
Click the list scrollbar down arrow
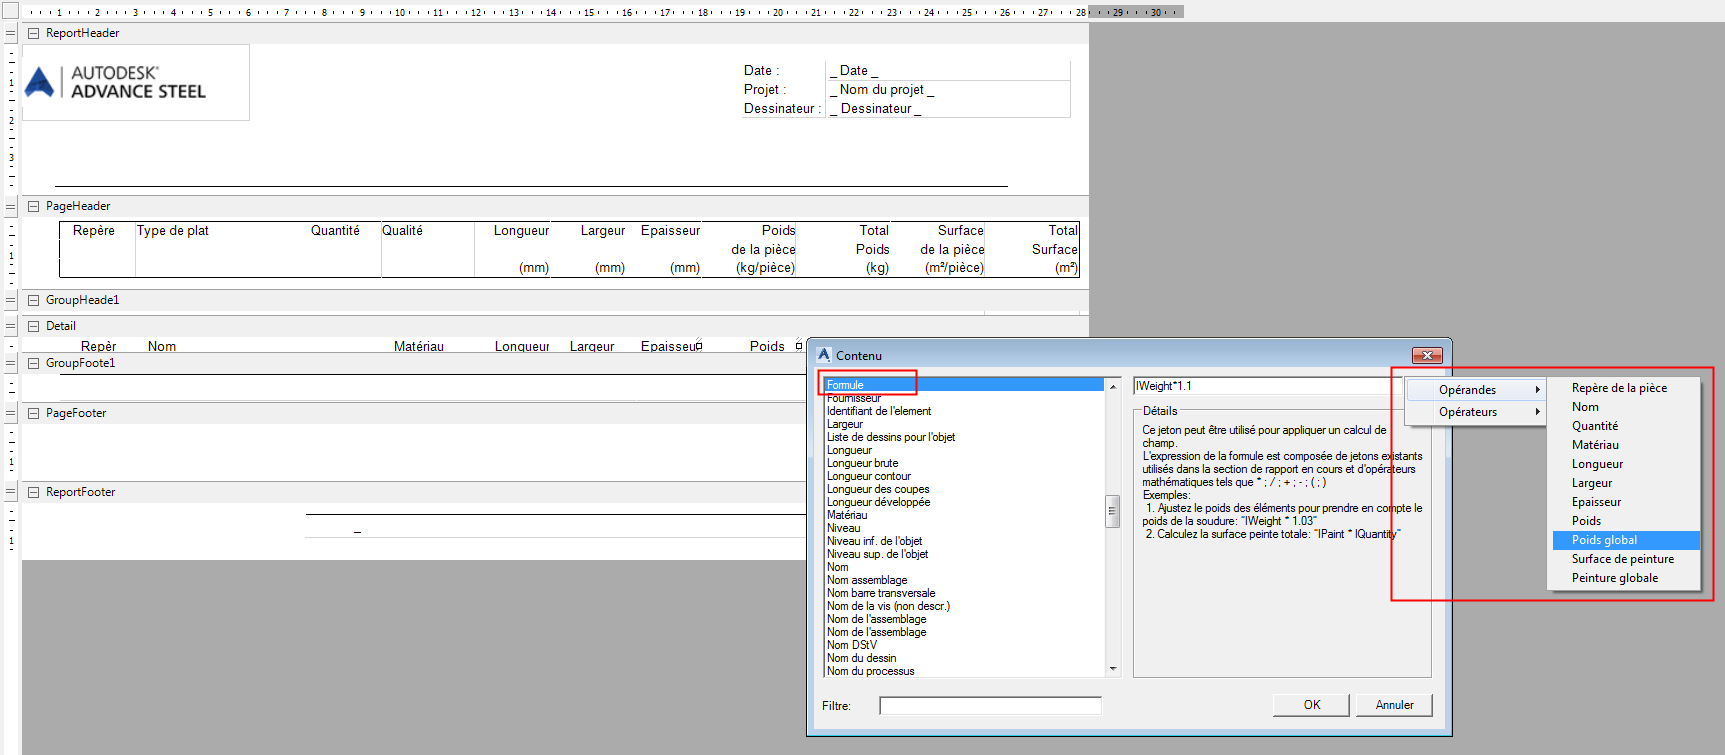pos(1112,669)
